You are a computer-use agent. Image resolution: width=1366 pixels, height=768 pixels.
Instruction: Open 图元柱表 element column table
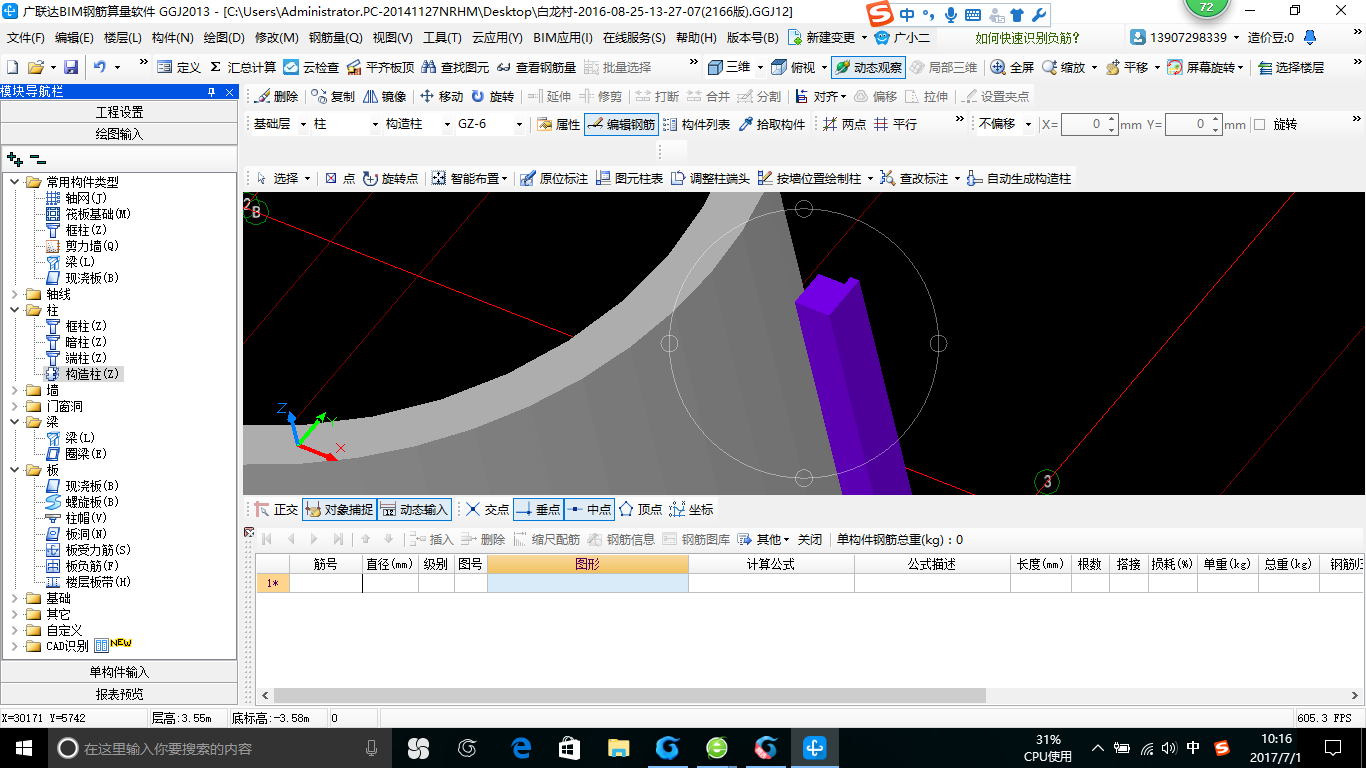pyautogui.click(x=629, y=178)
